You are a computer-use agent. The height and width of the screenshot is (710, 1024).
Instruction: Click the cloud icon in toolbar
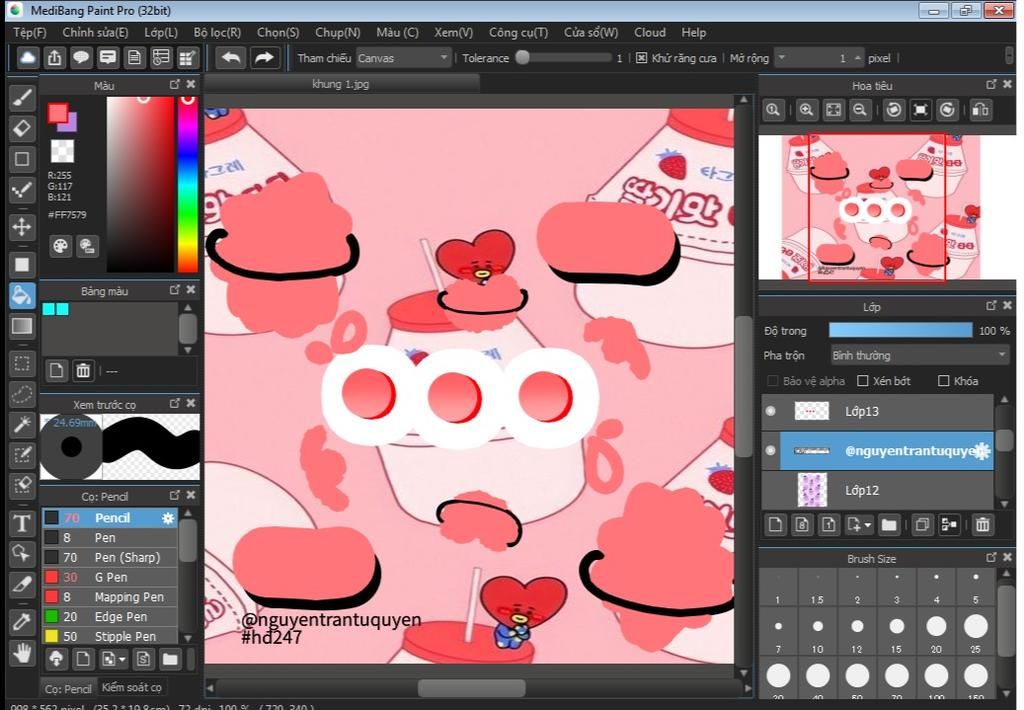pyautogui.click(x=27, y=58)
